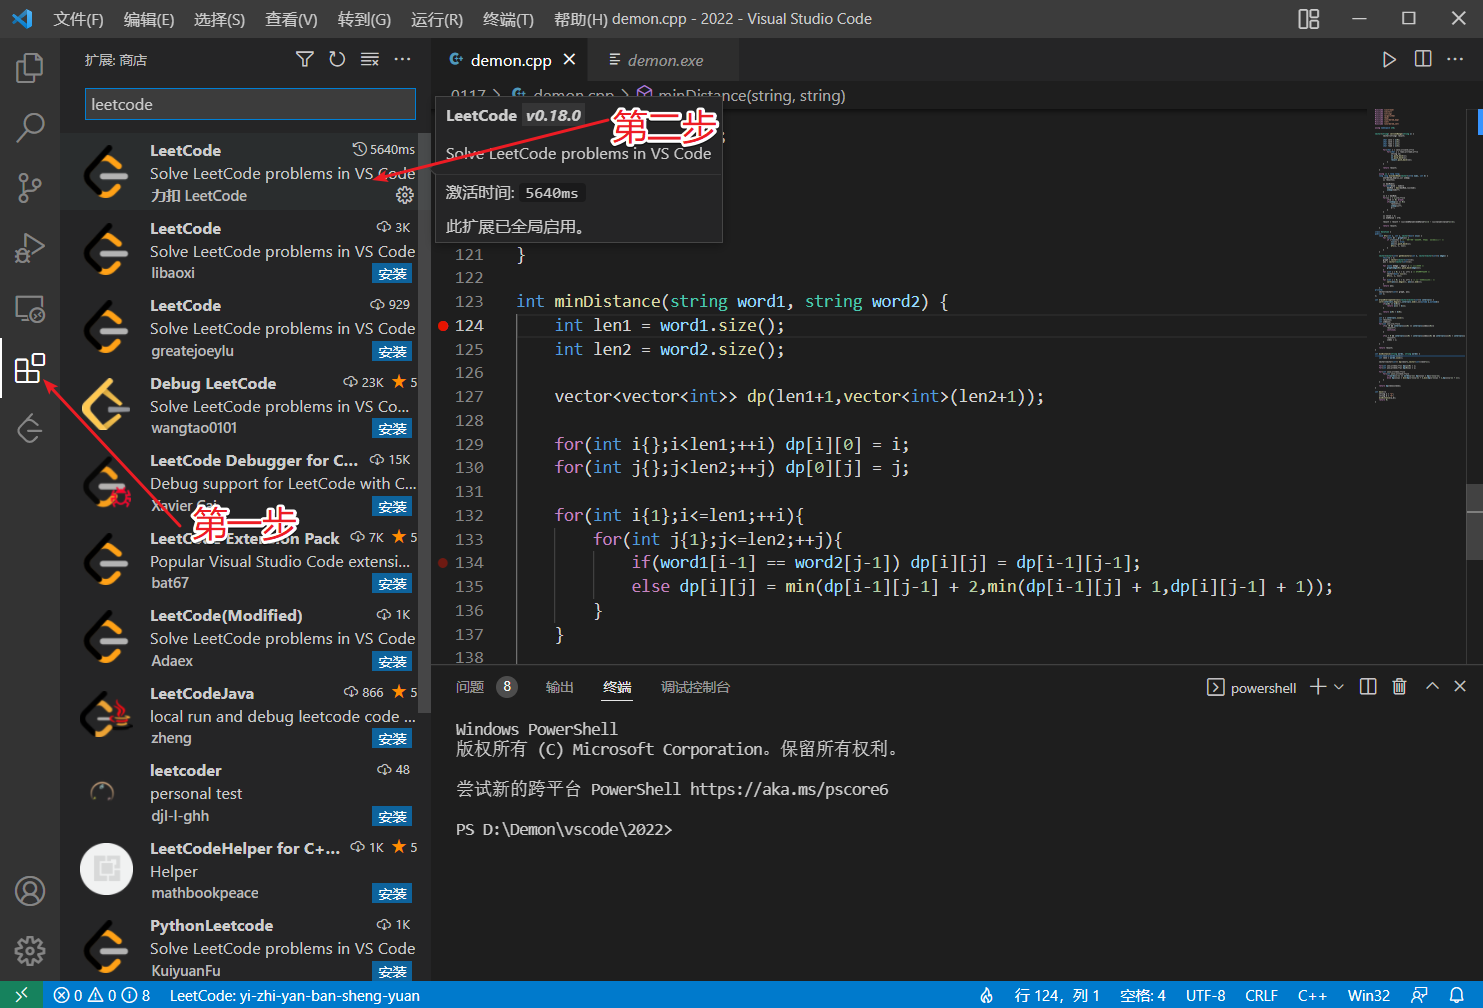This screenshot has height=1008, width=1483.
Task: Switch to 输出 panel tab
Action: tap(560, 687)
